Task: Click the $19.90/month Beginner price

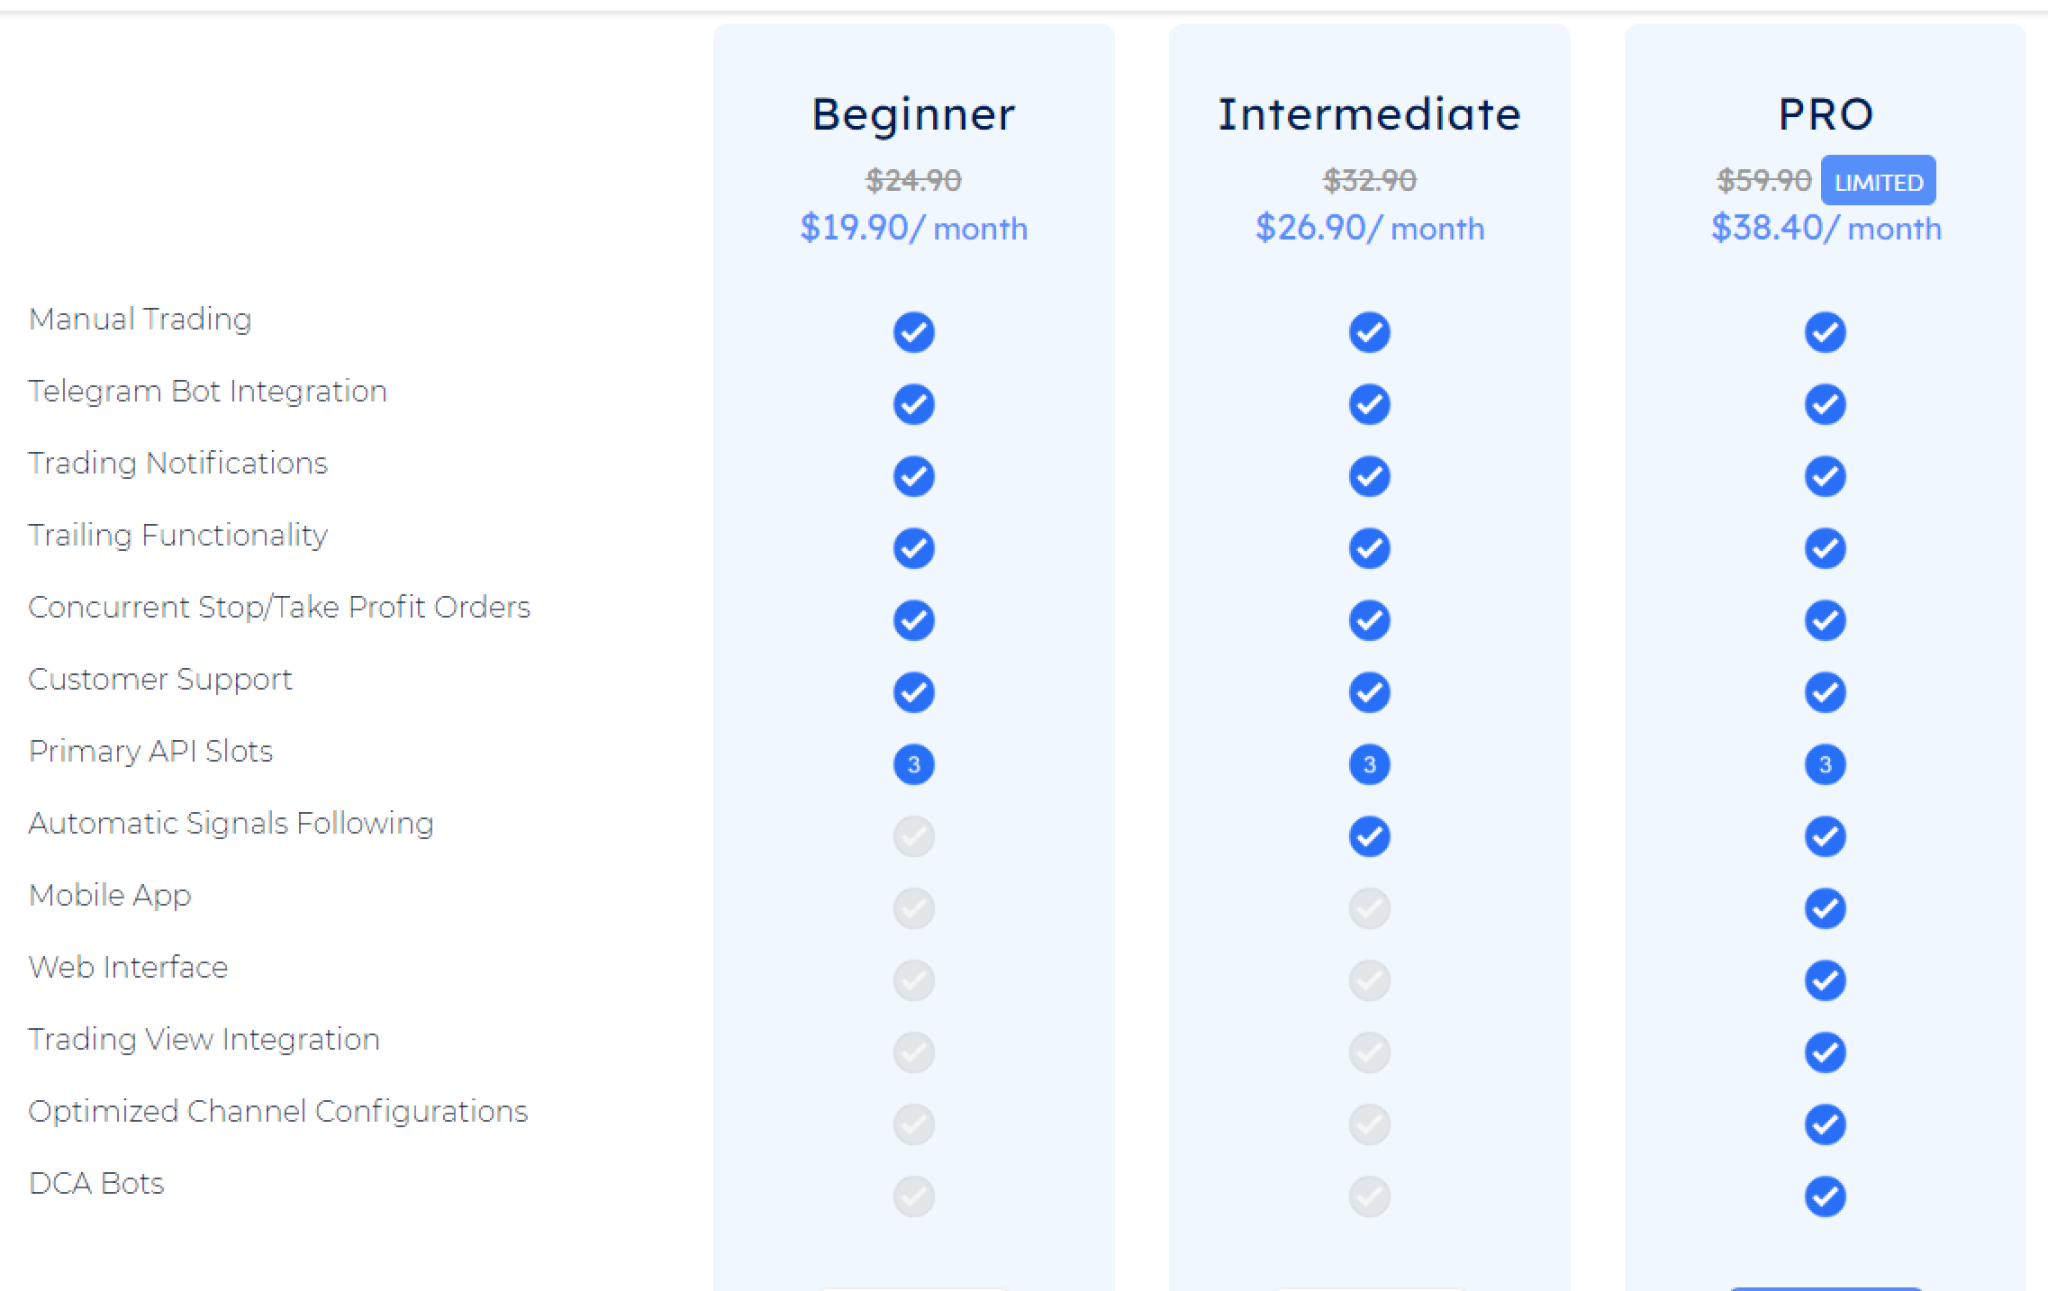Action: 913,228
